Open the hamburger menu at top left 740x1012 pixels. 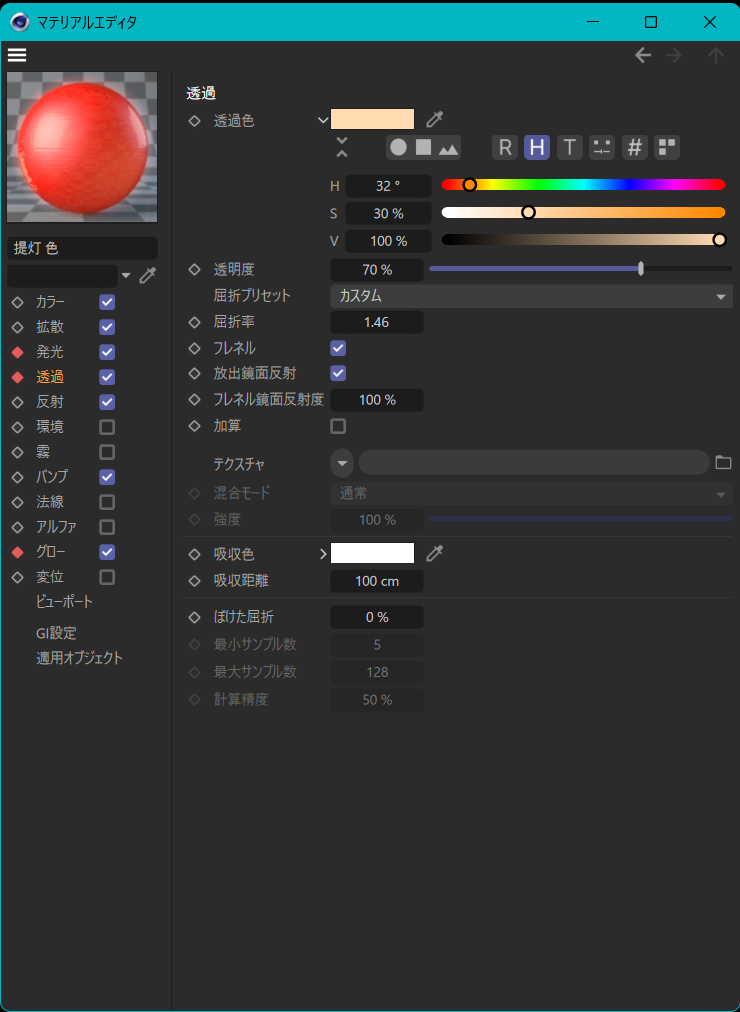coord(17,55)
